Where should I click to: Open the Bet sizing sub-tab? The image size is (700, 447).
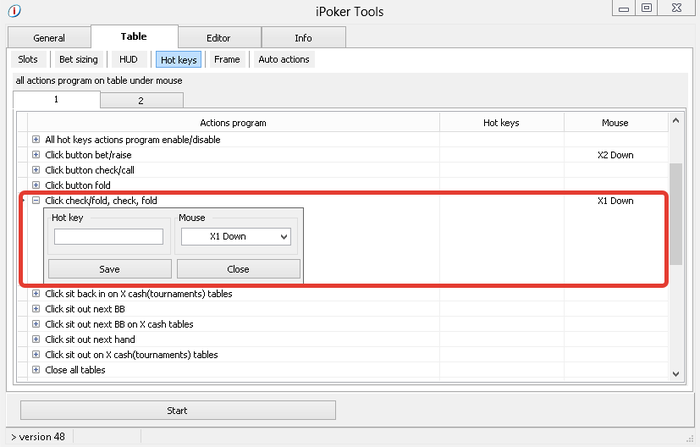pyautogui.click(x=79, y=59)
